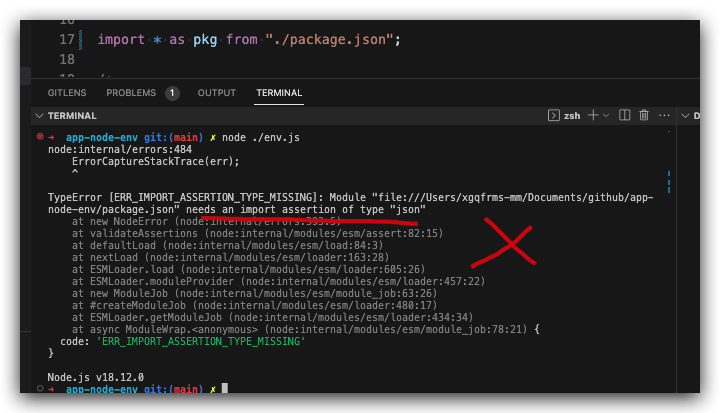Viewport: 720px width, 413px height.
Task: Open the terminal more actions menu
Action: tap(664, 115)
